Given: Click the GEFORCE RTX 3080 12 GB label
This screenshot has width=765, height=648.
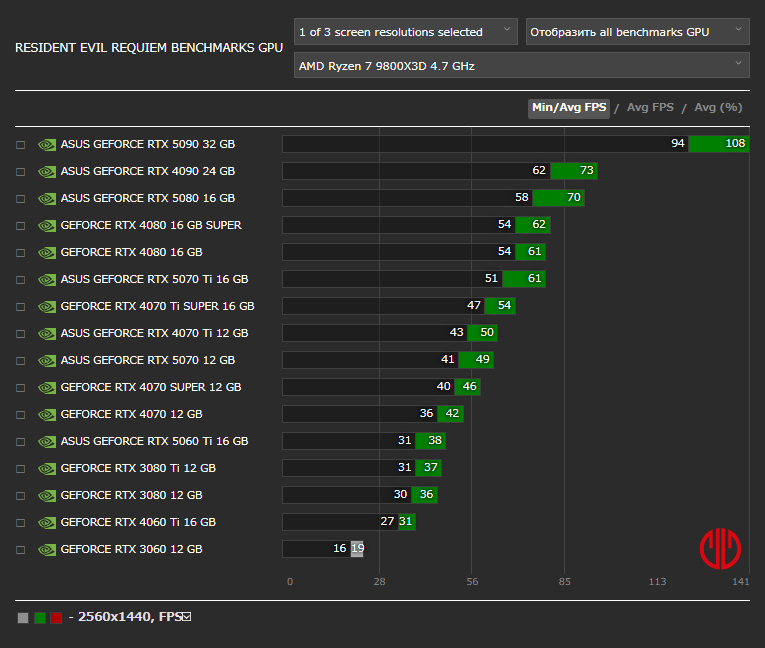Looking at the screenshot, I should [131, 495].
